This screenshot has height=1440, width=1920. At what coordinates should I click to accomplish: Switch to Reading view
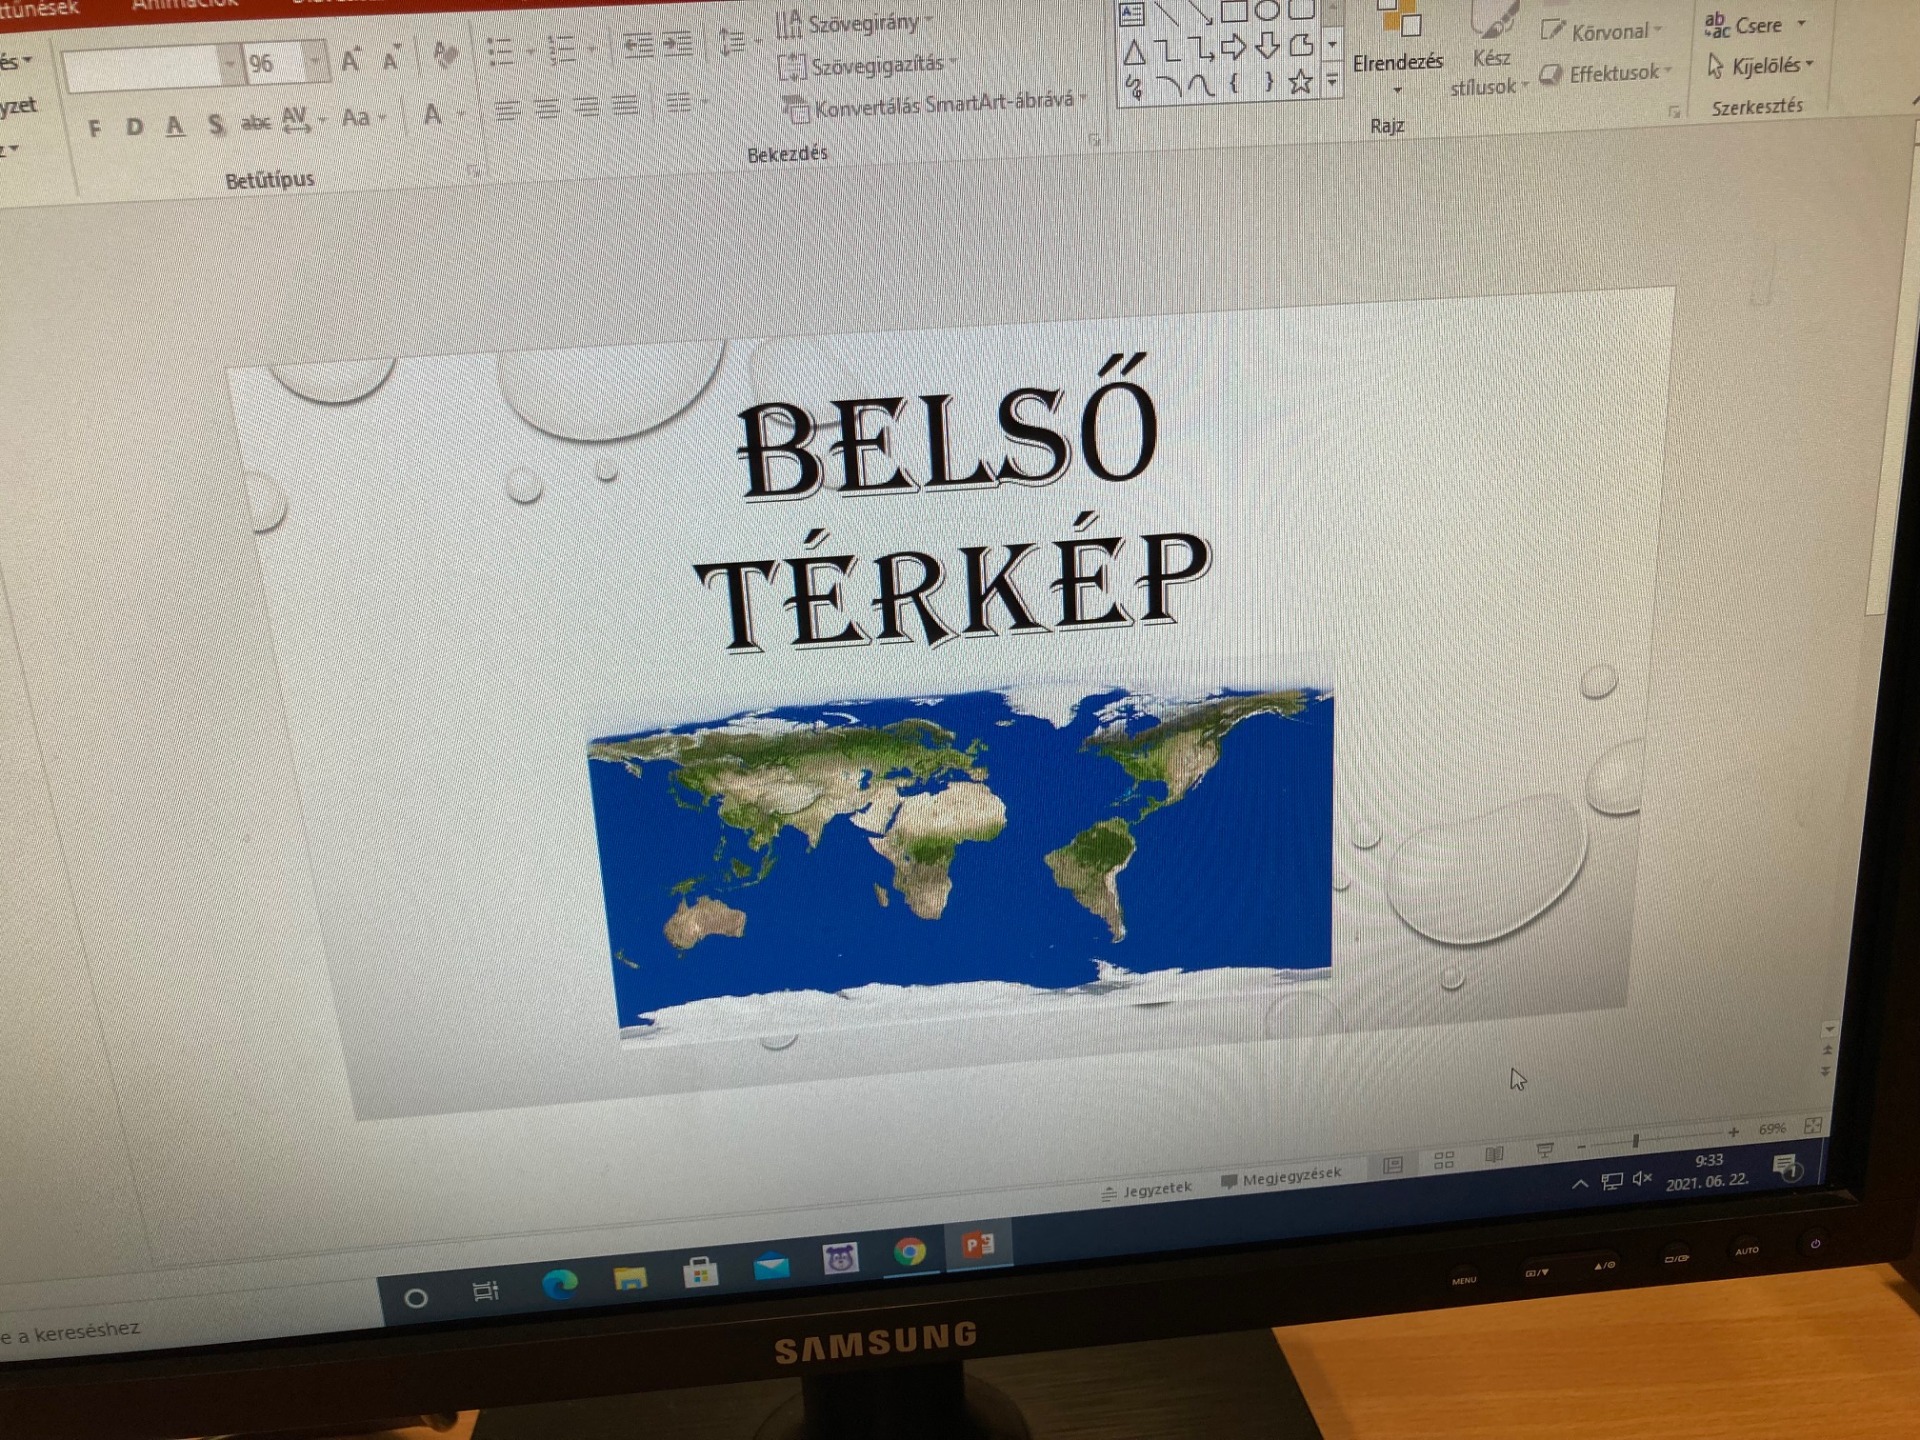[1495, 1155]
